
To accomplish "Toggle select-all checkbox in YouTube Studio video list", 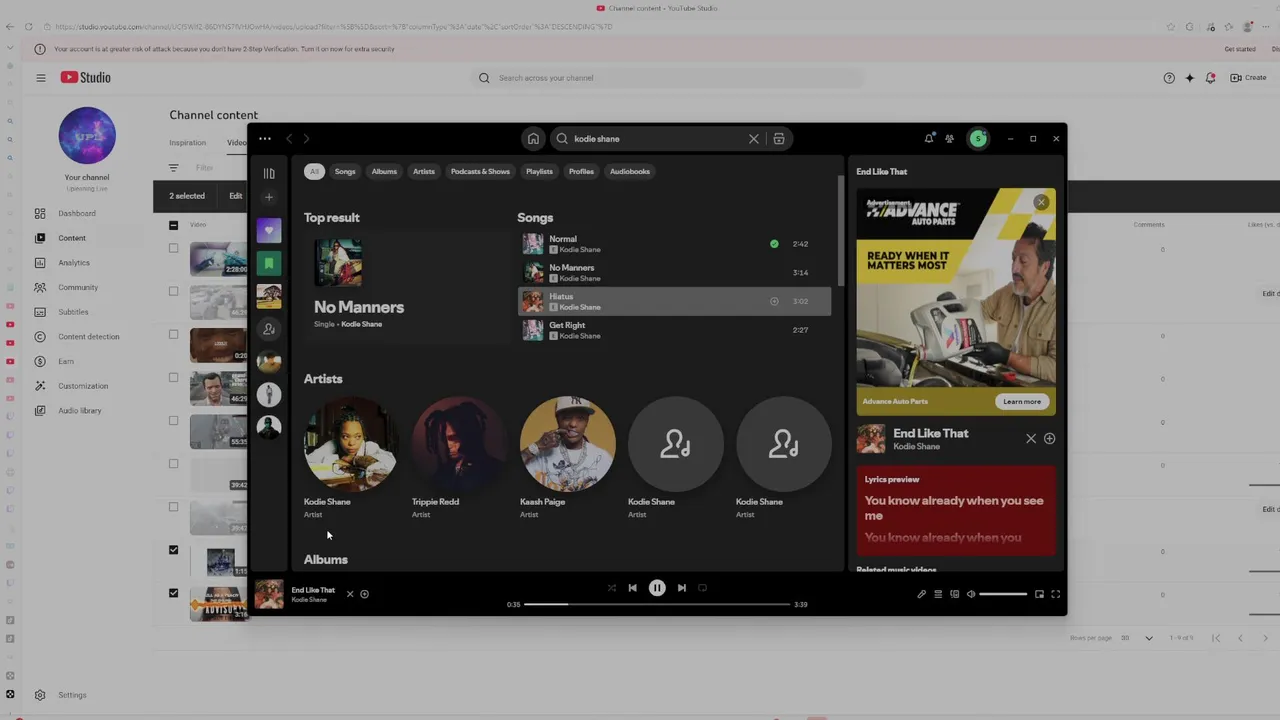I will pos(173,225).
